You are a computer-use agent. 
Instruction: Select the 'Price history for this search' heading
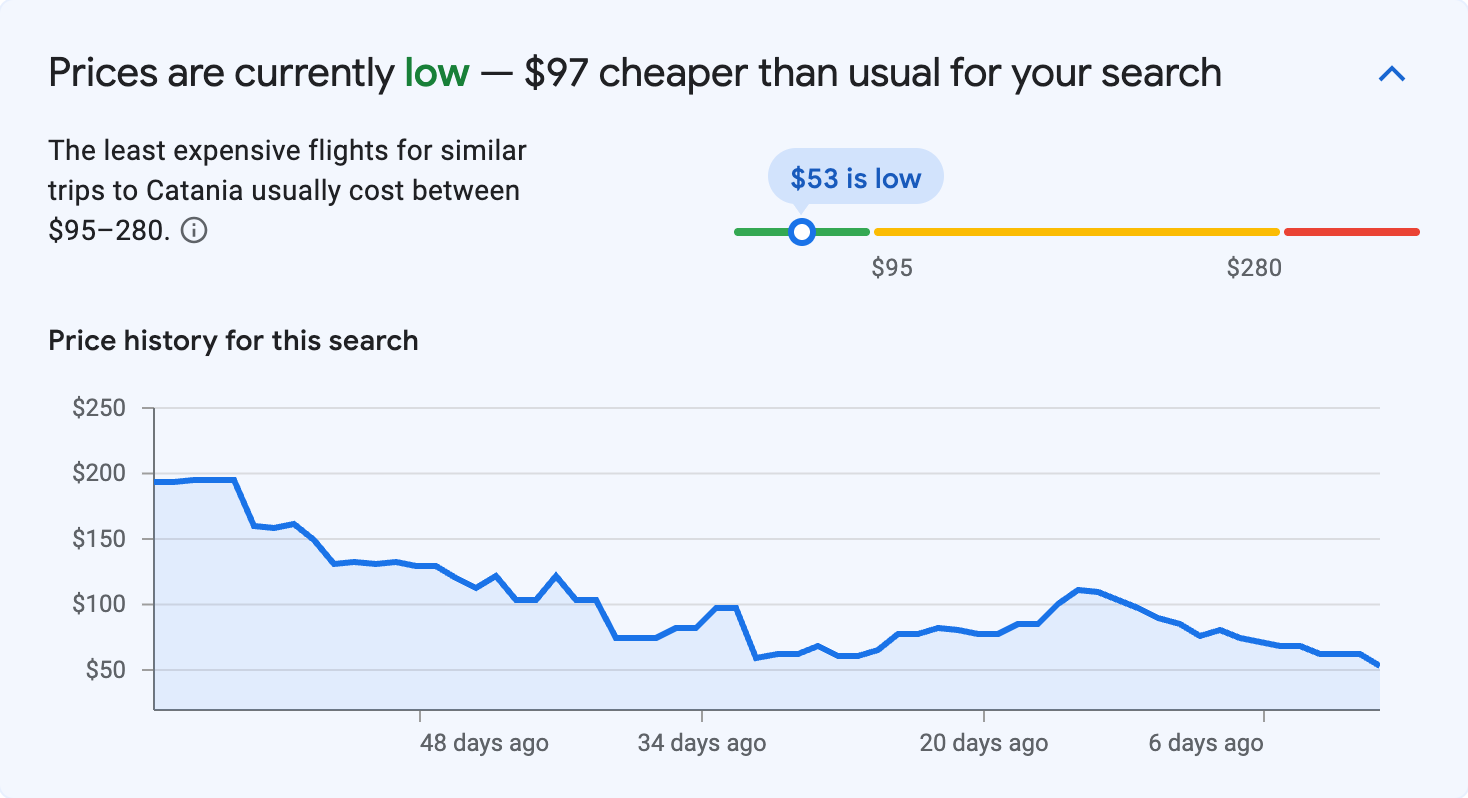click(233, 340)
